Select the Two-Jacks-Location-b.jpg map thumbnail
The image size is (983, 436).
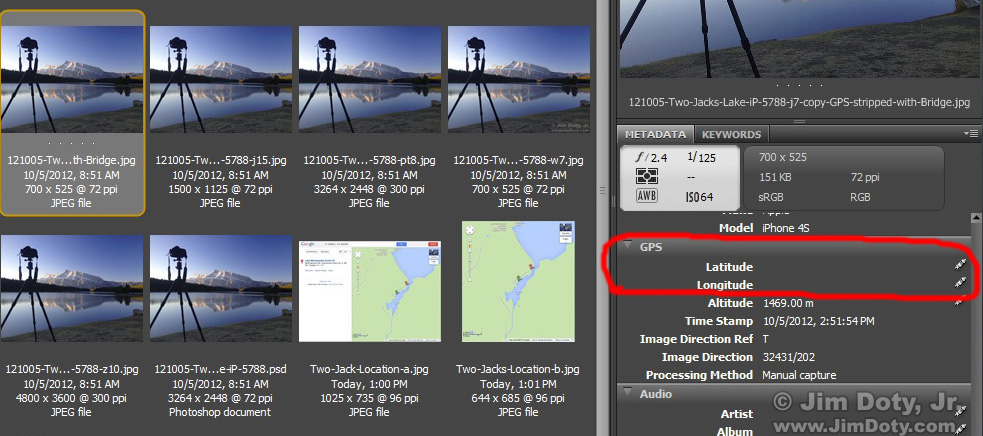(518, 281)
